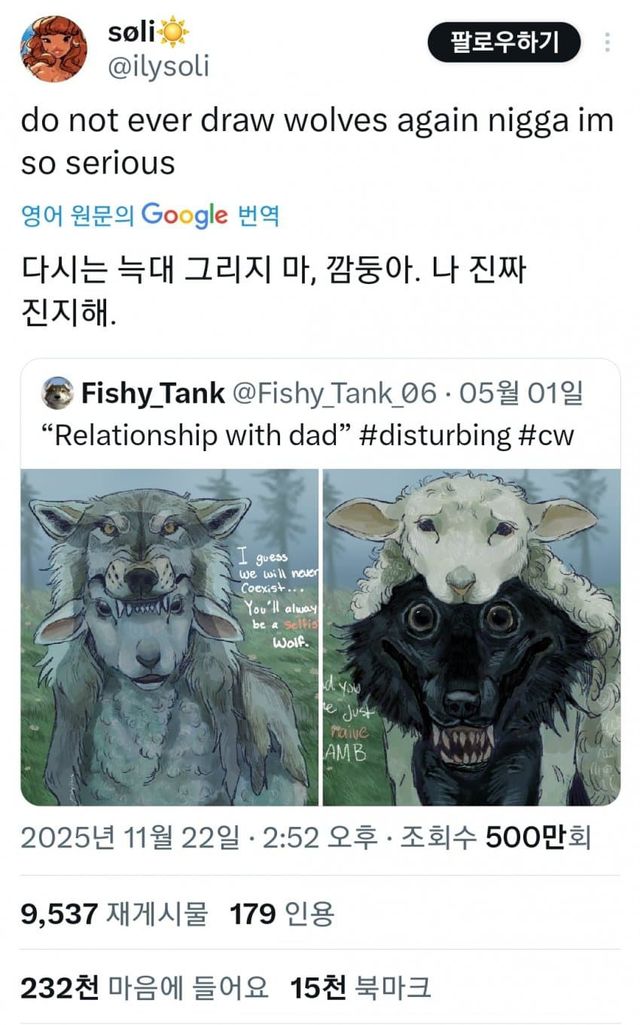The height and width of the screenshot is (1025, 640).
Task: Click the Google logo in translation notice
Action: 184,215
